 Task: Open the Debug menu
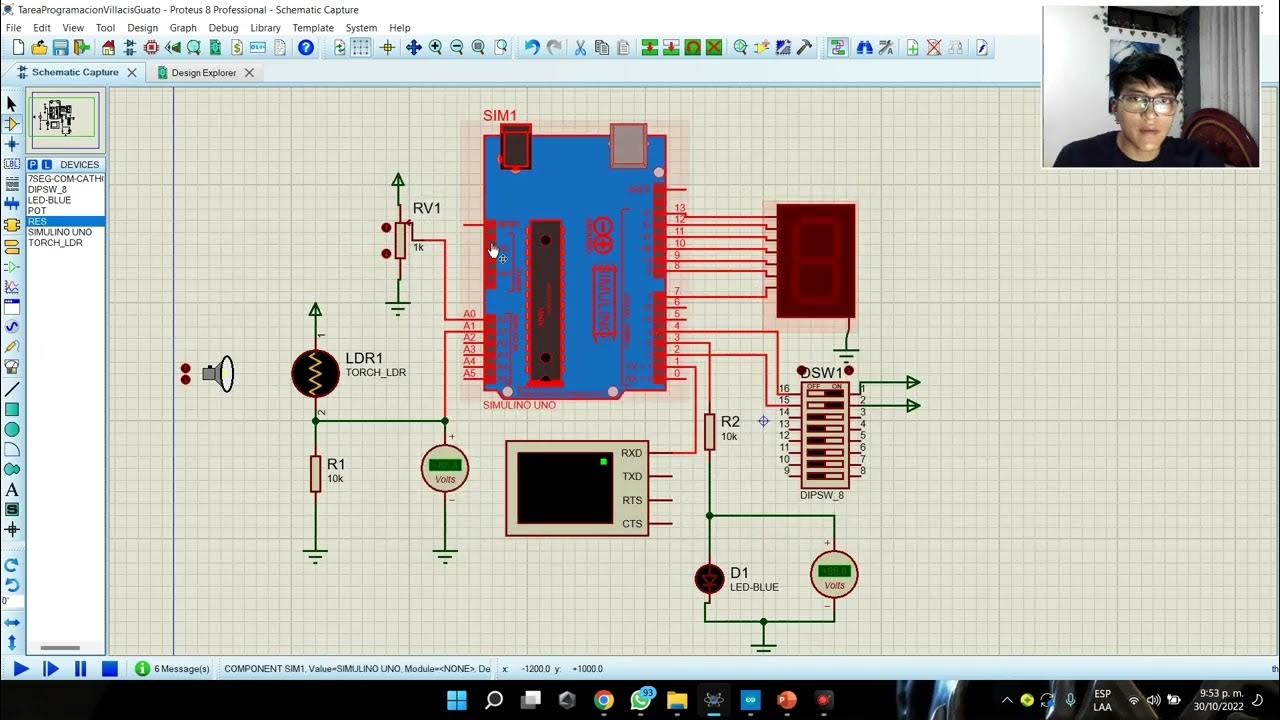(x=223, y=28)
